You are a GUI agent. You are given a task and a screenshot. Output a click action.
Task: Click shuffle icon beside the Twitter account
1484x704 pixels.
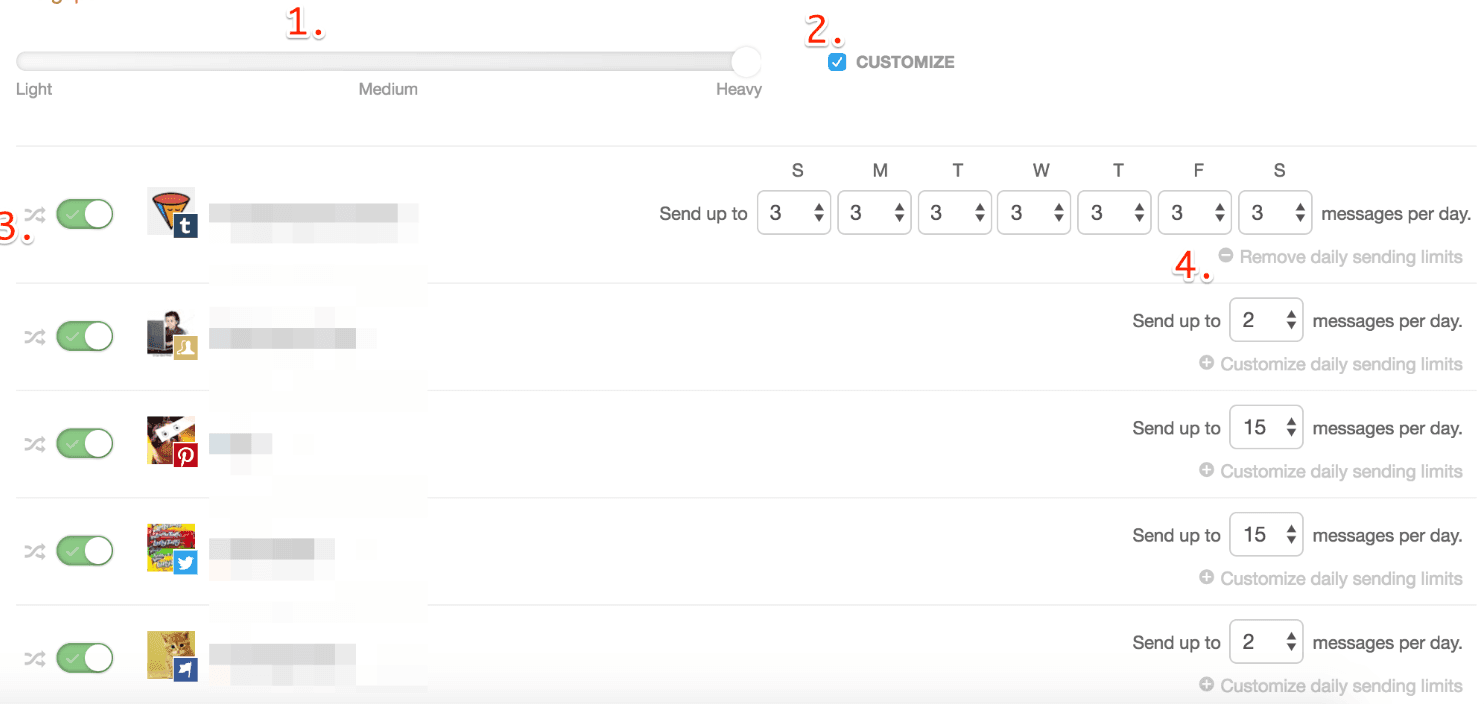[x=35, y=551]
